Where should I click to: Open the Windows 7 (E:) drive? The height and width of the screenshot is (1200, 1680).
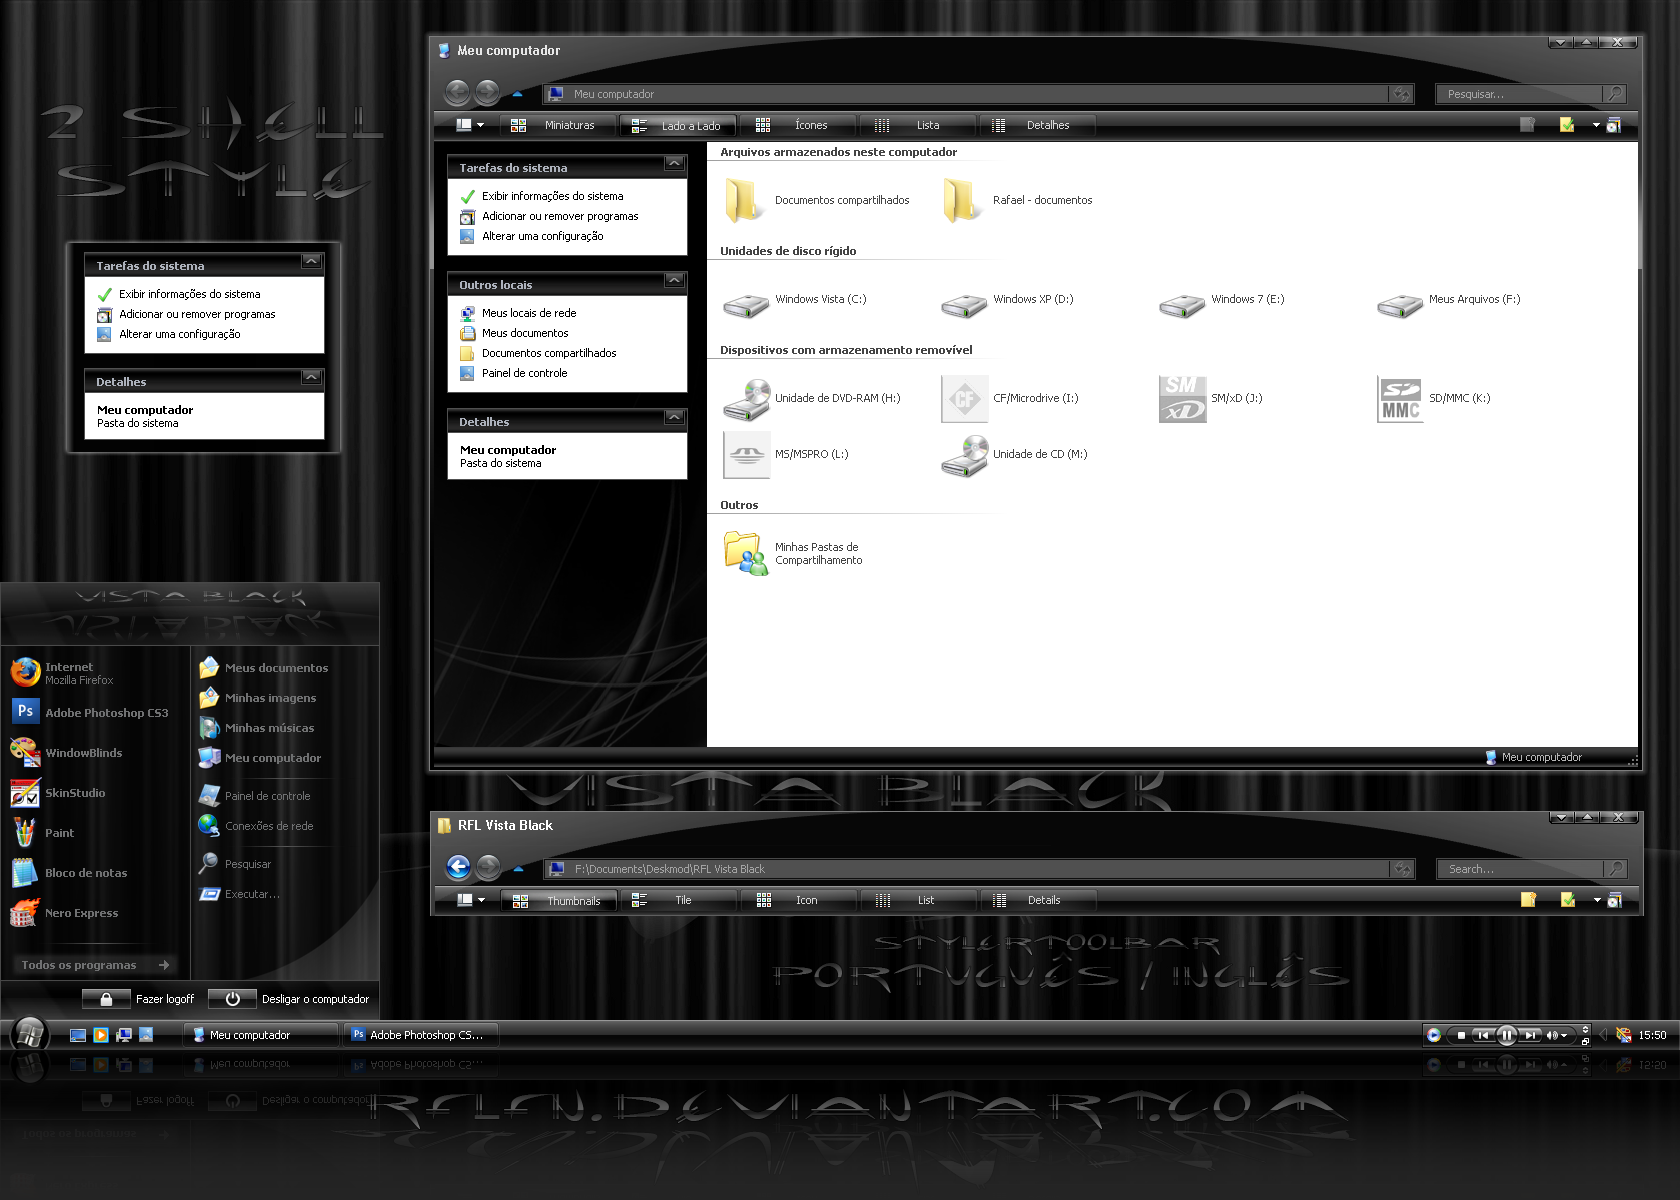1222,304
